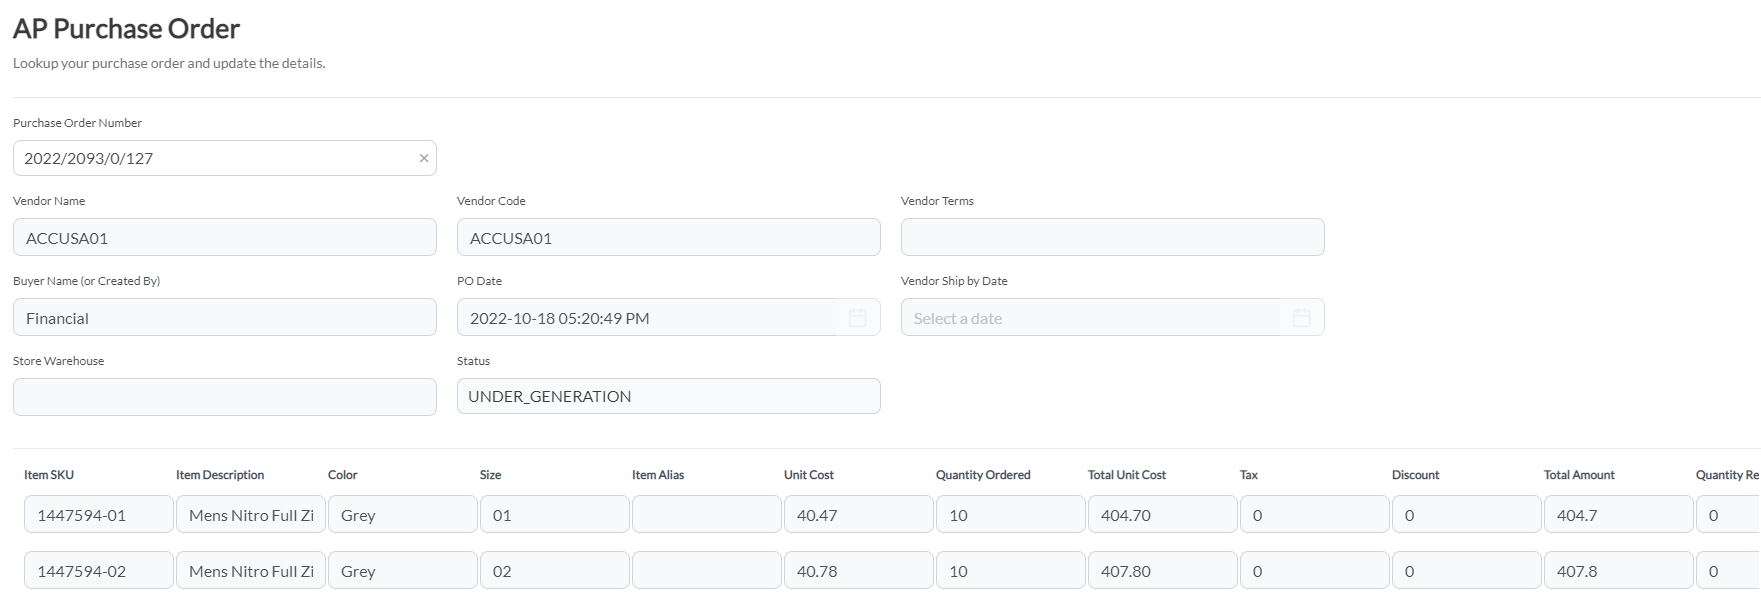The height and width of the screenshot is (599, 1761).
Task: Click the empty Store Warehouse field
Action: pyautogui.click(x=225, y=397)
